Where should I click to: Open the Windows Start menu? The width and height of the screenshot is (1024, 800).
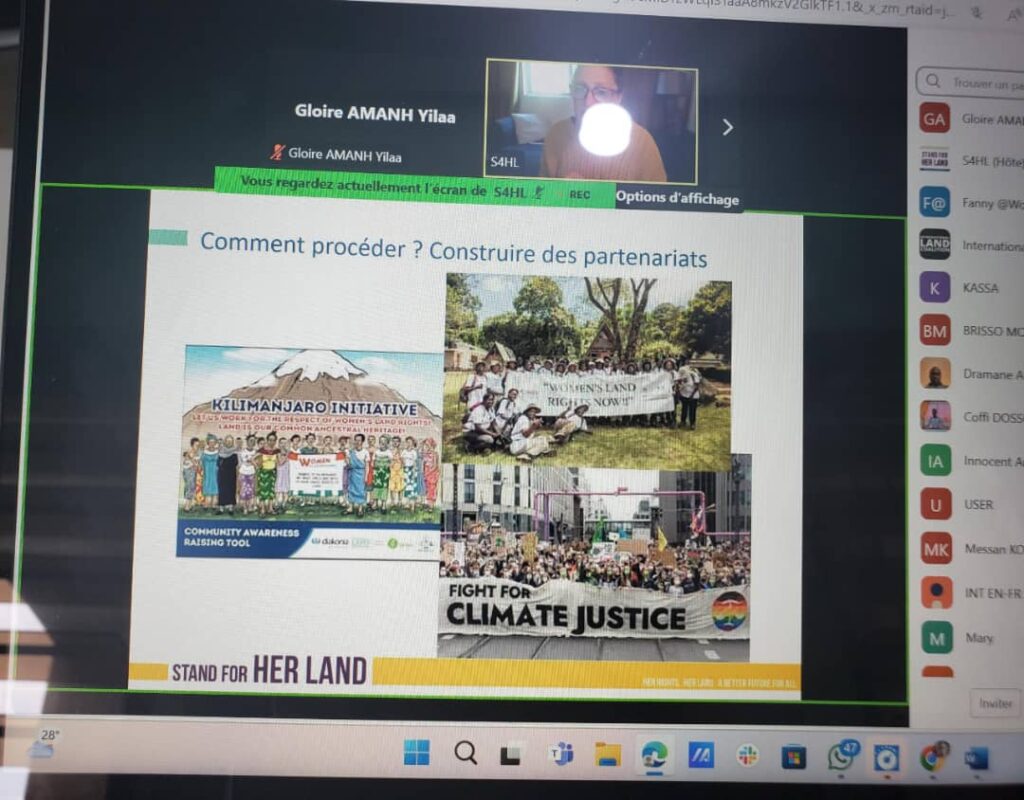click(x=417, y=752)
